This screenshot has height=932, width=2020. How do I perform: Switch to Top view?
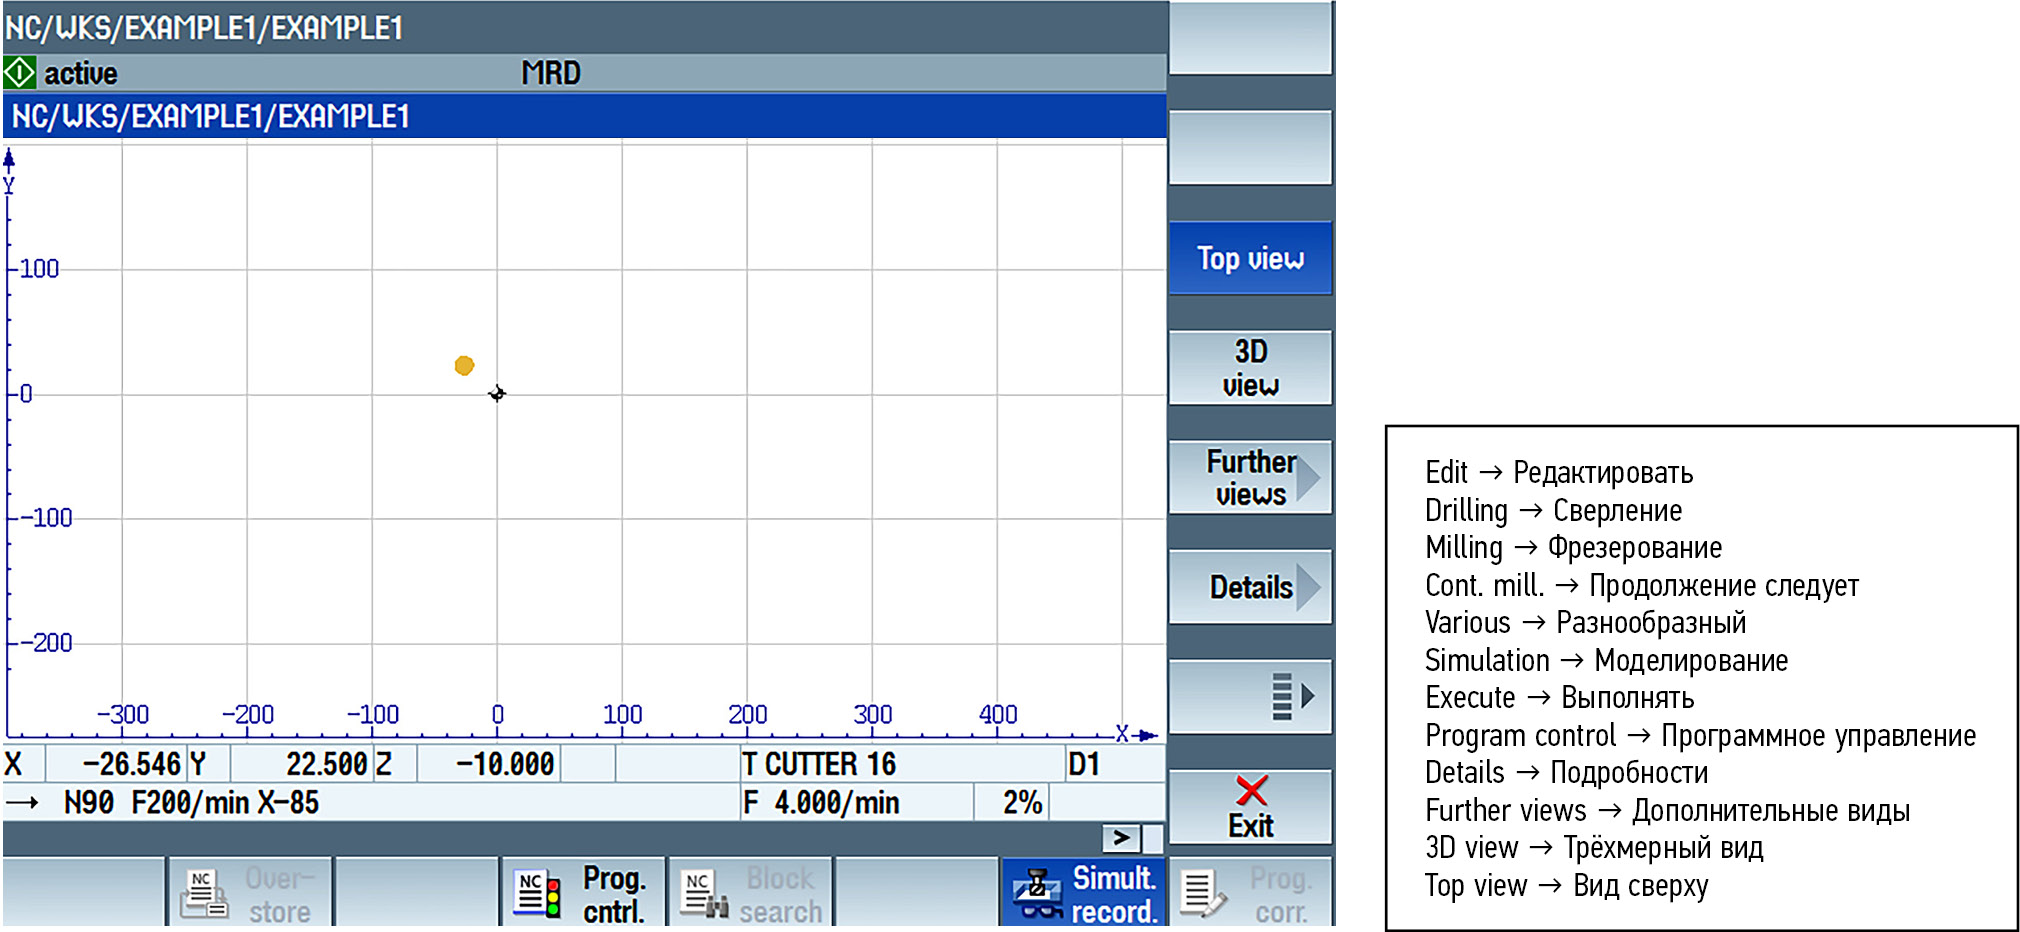click(1250, 258)
